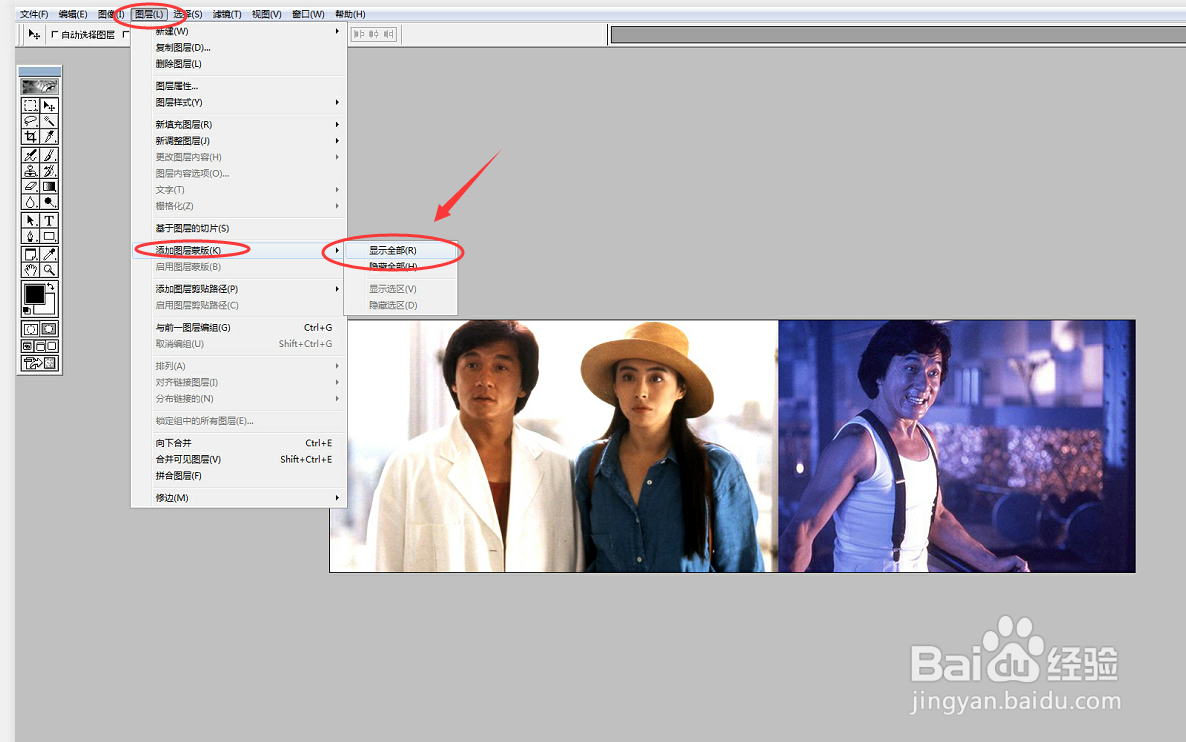Toggle 自动选择图层 checkbox

54,34
